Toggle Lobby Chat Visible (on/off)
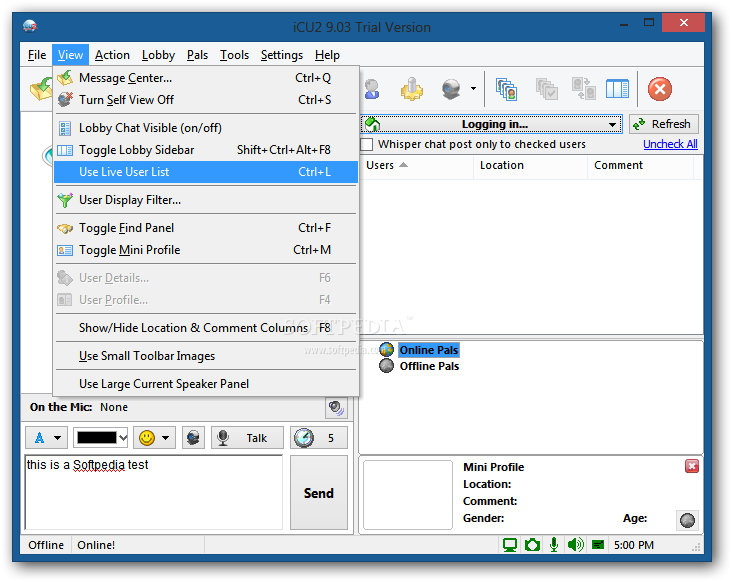 (206, 128)
